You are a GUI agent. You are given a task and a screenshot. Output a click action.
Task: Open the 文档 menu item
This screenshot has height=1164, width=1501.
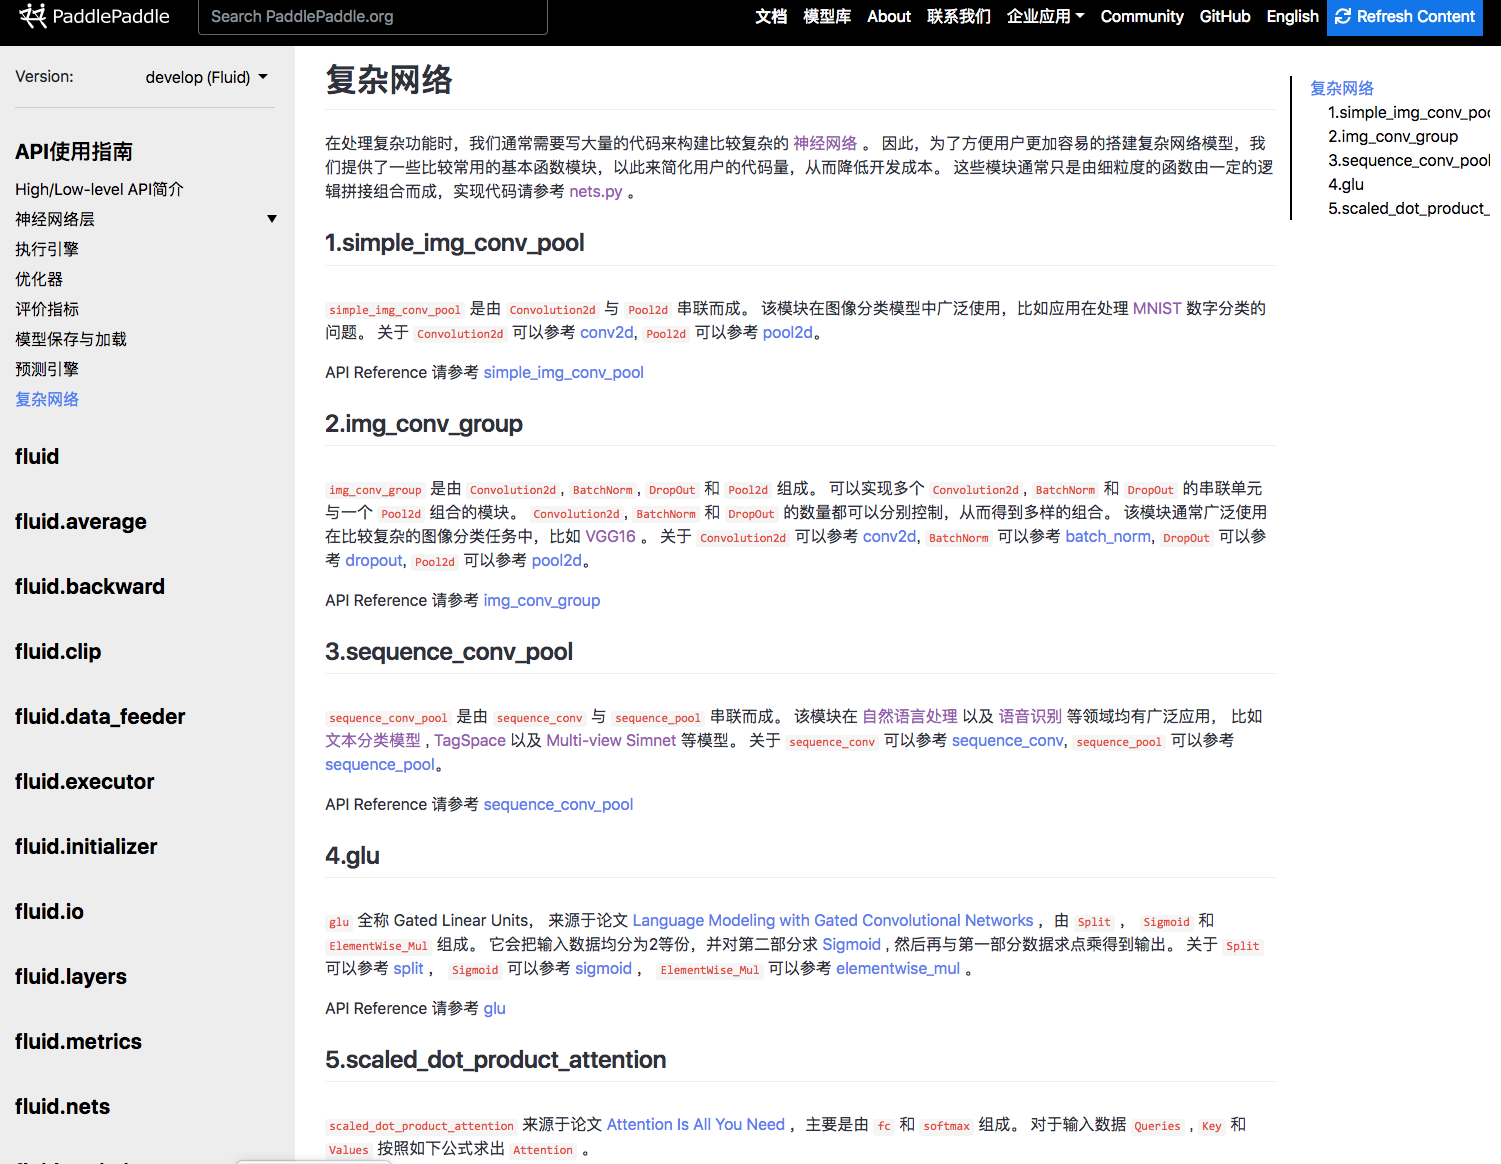pyautogui.click(x=771, y=17)
